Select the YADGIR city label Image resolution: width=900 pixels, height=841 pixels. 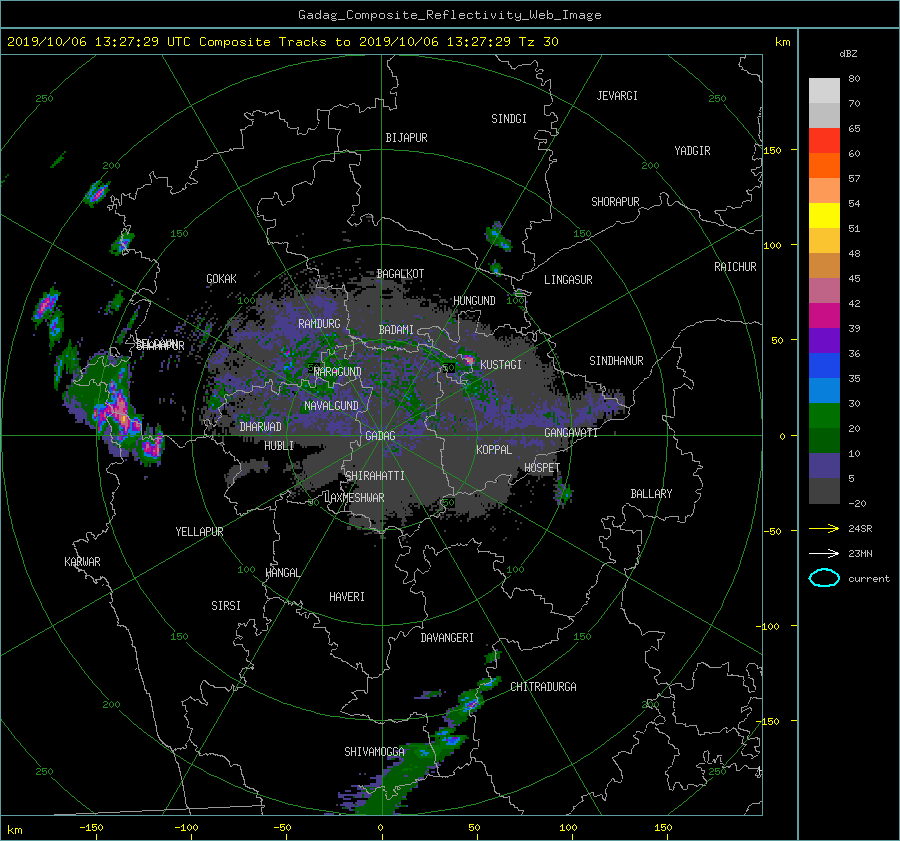692,151
